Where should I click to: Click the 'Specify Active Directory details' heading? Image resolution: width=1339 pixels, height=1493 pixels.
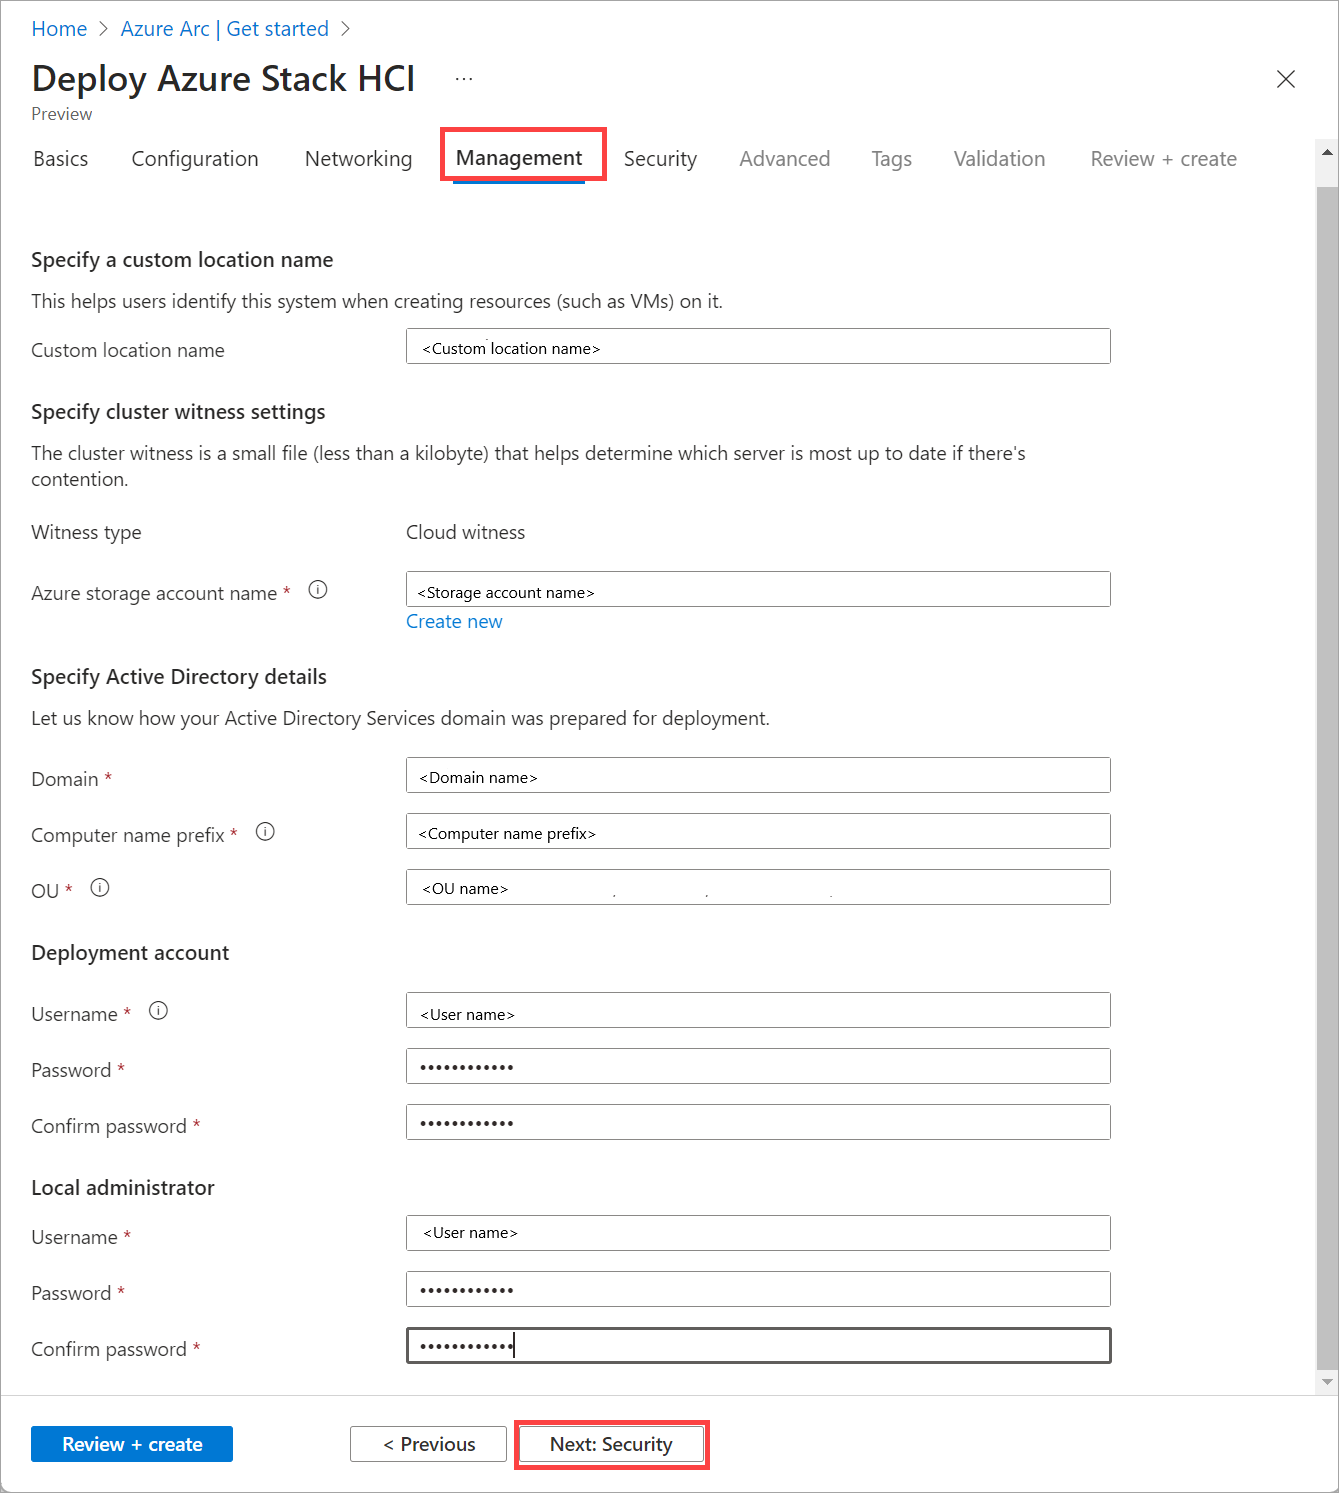click(x=179, y=677)
